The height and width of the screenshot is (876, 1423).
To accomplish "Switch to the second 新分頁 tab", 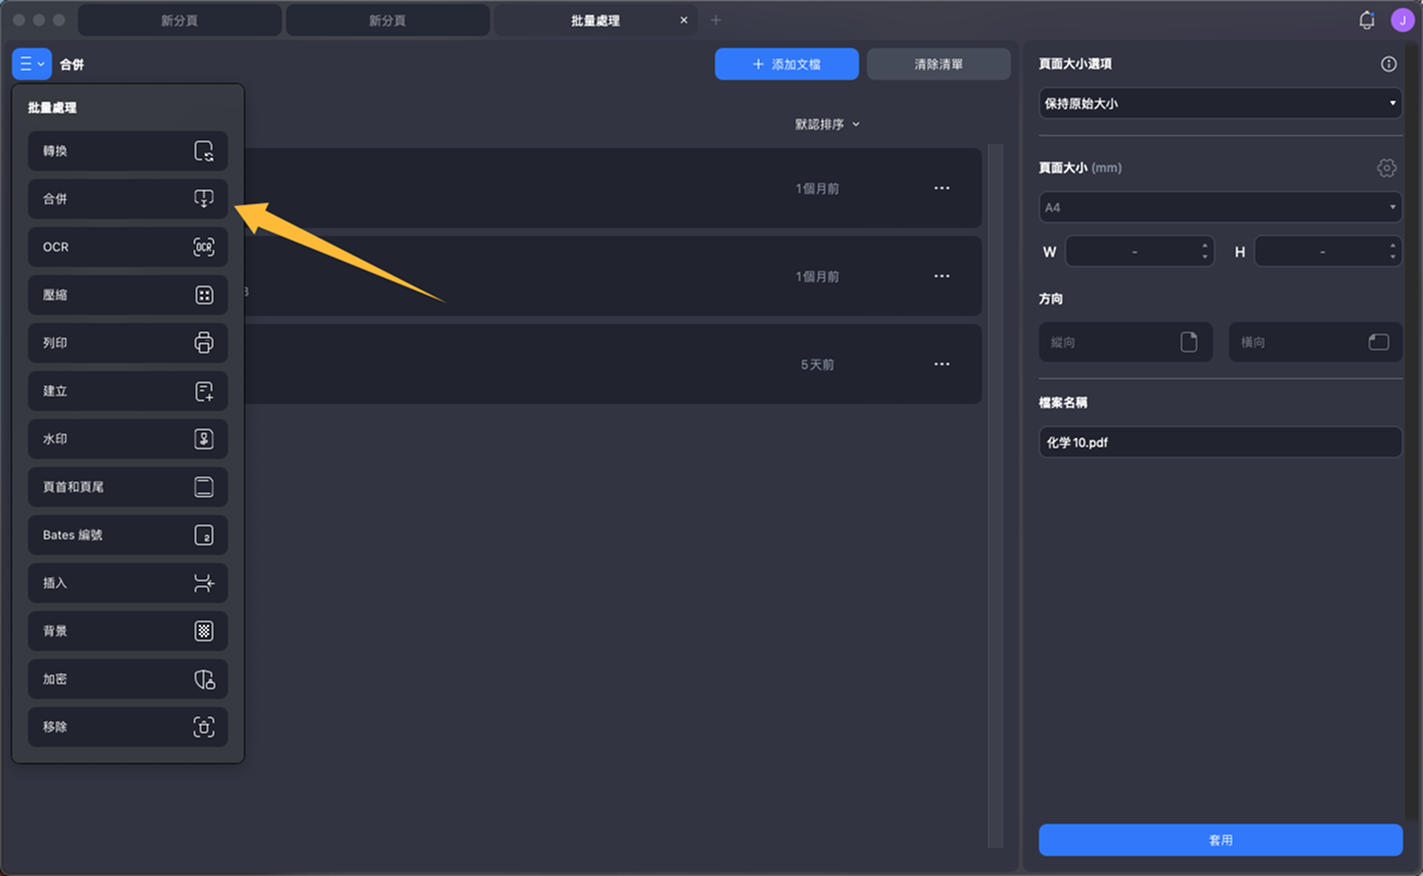I will point(387,20).
